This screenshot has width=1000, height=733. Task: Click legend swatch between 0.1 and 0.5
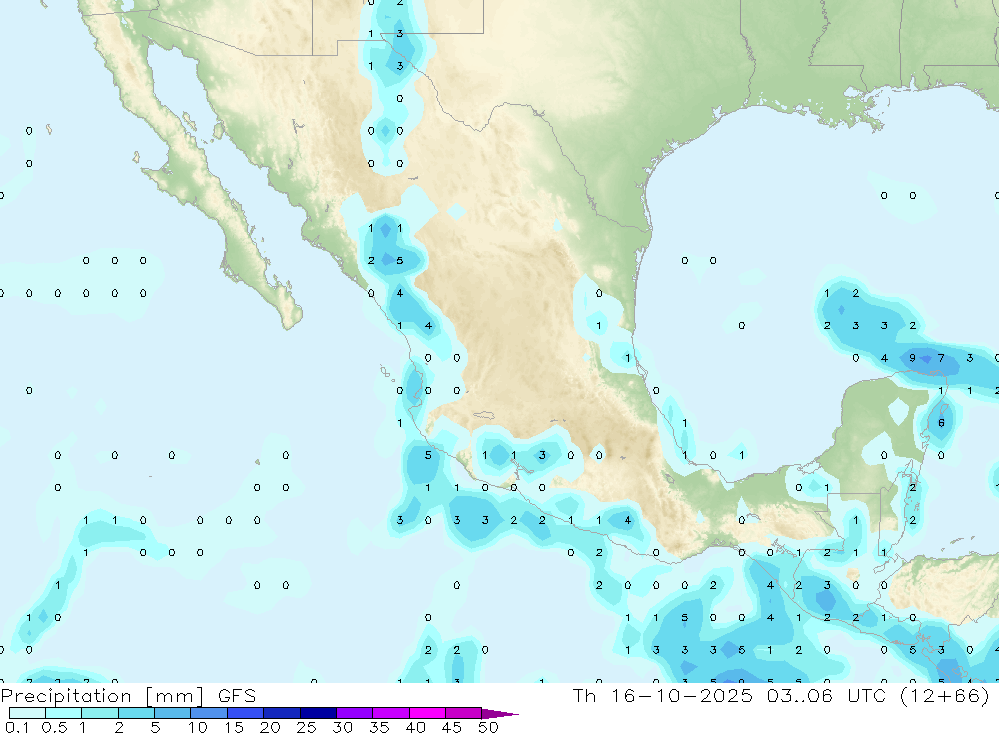pos(27,713)
